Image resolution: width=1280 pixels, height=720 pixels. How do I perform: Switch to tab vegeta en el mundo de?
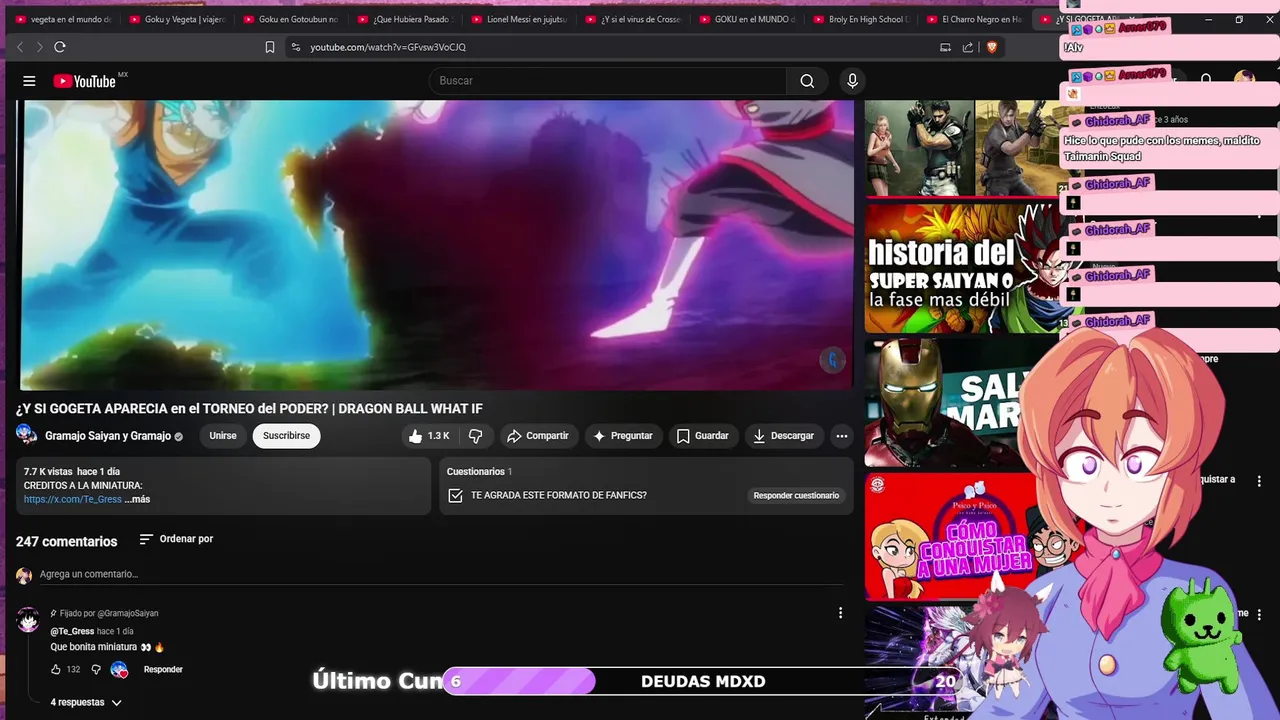tap(65, 19)
